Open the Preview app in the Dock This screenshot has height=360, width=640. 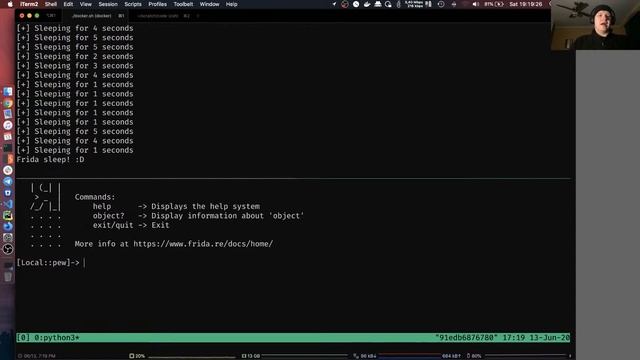point(8,114)
